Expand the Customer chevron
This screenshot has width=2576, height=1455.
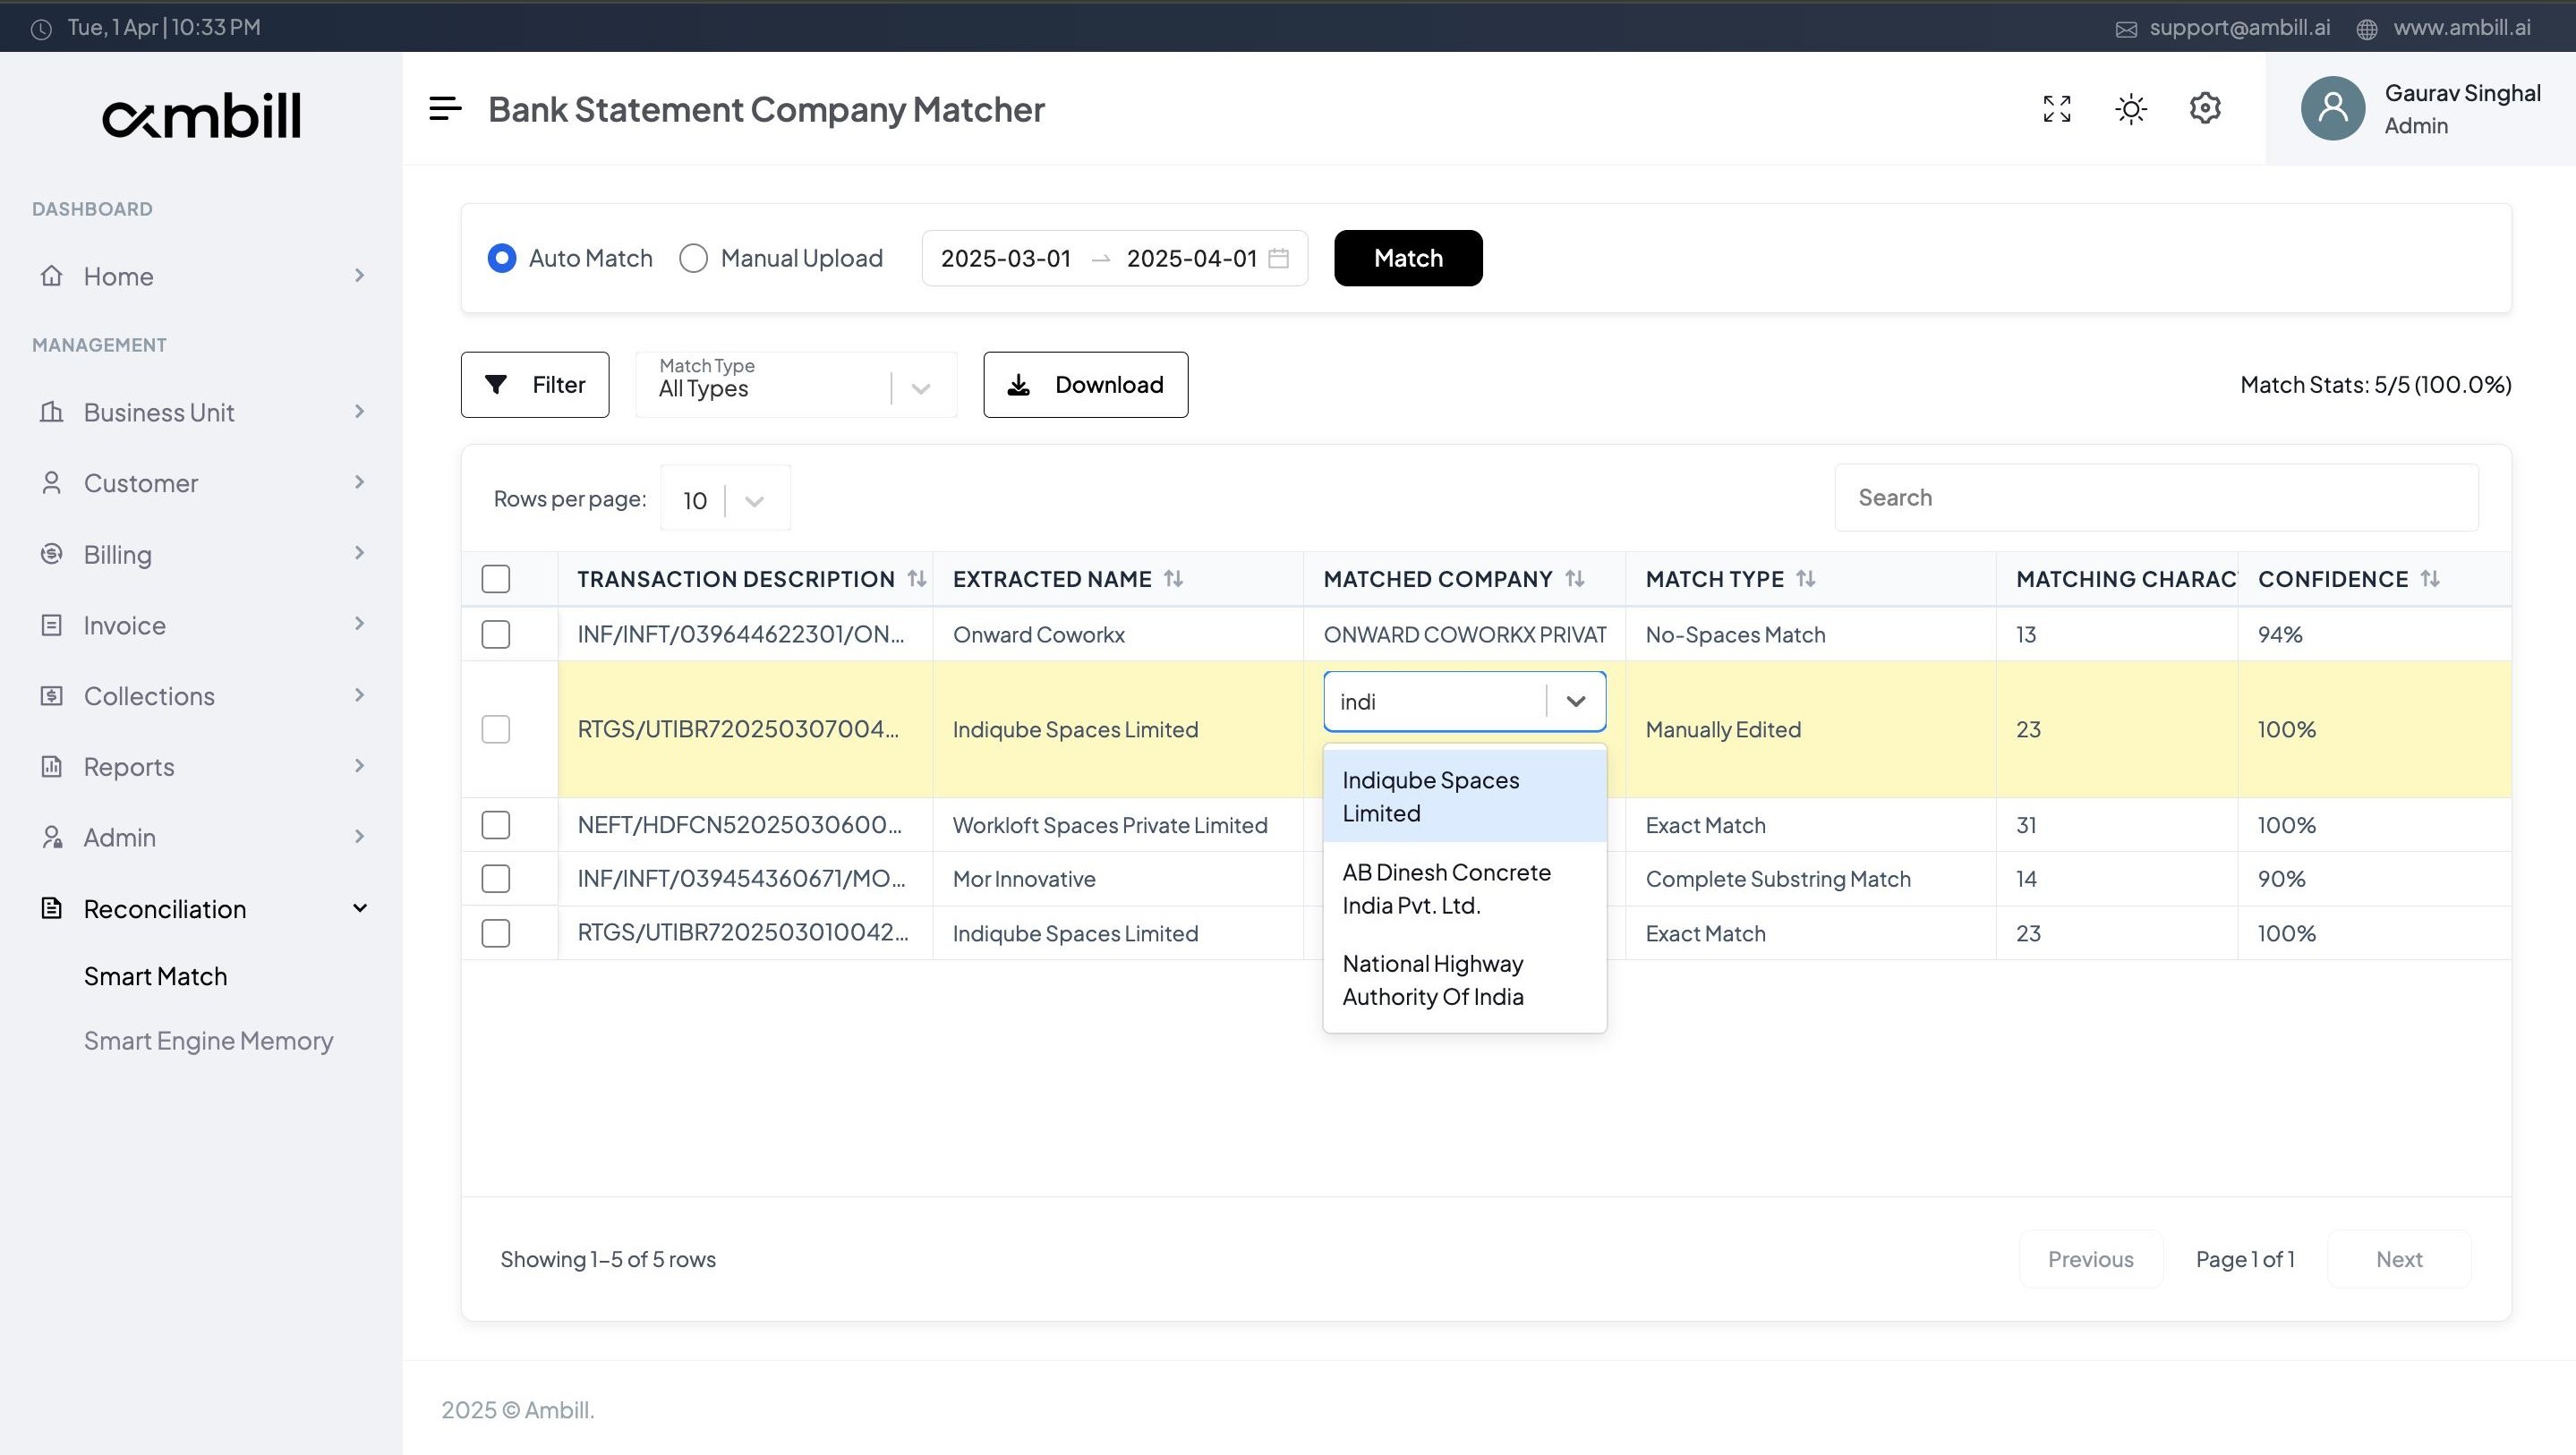pos(360,482)
